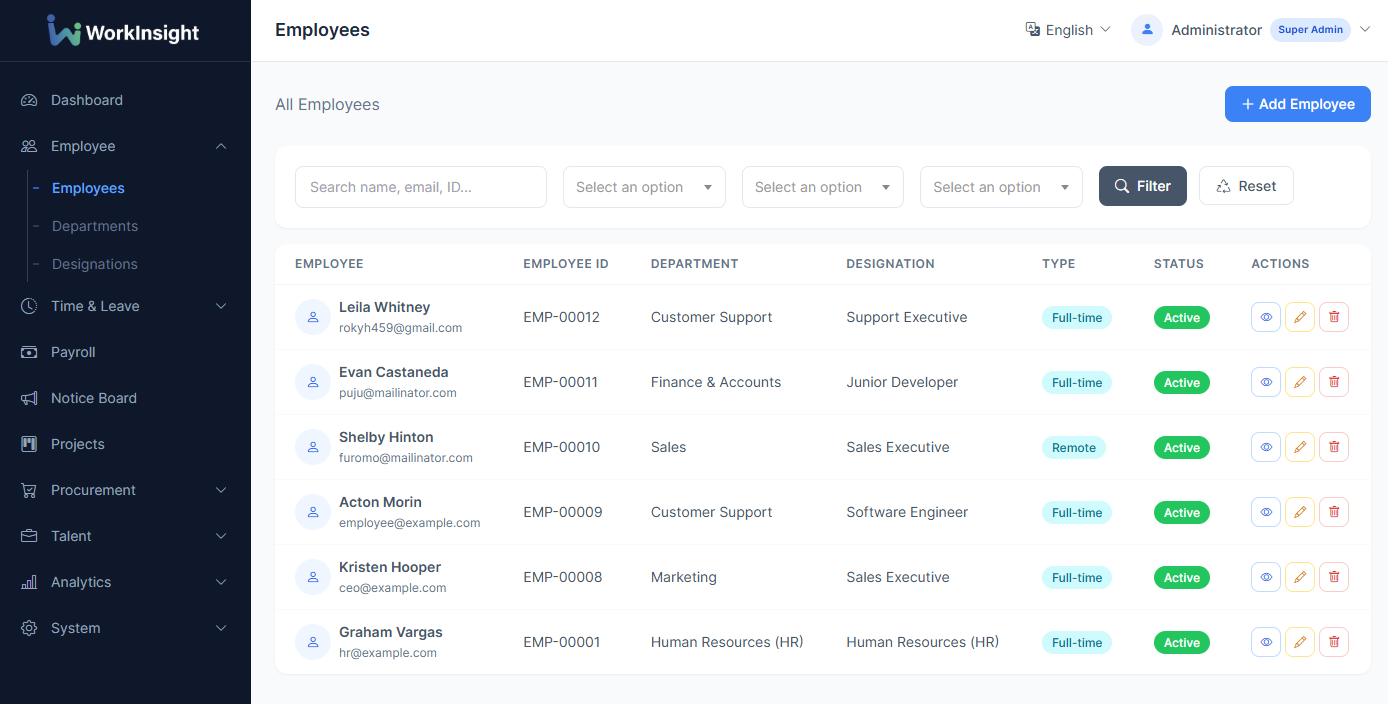Toggle the Active status badge for Kristen Hooper
Viewport: 1388px width, 704px height.
point(1181,577)
